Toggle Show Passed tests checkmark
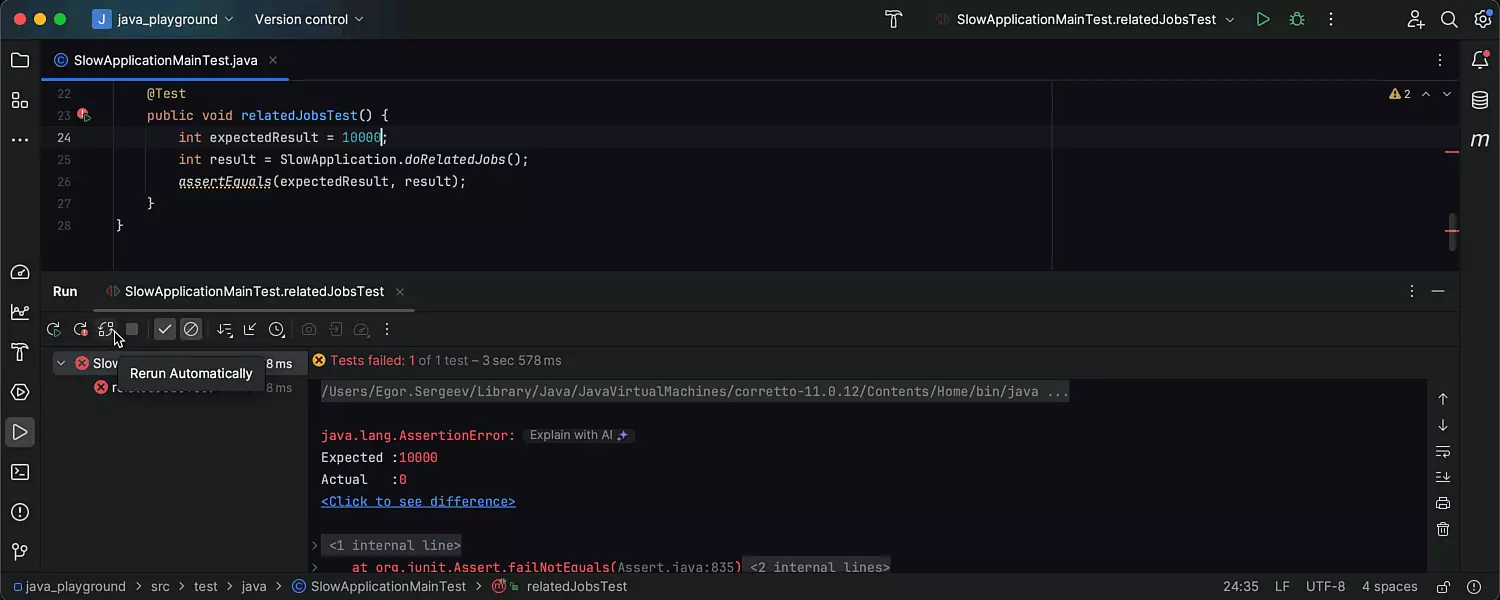This screenshot has height=600, width=1500. click(165, 329)
